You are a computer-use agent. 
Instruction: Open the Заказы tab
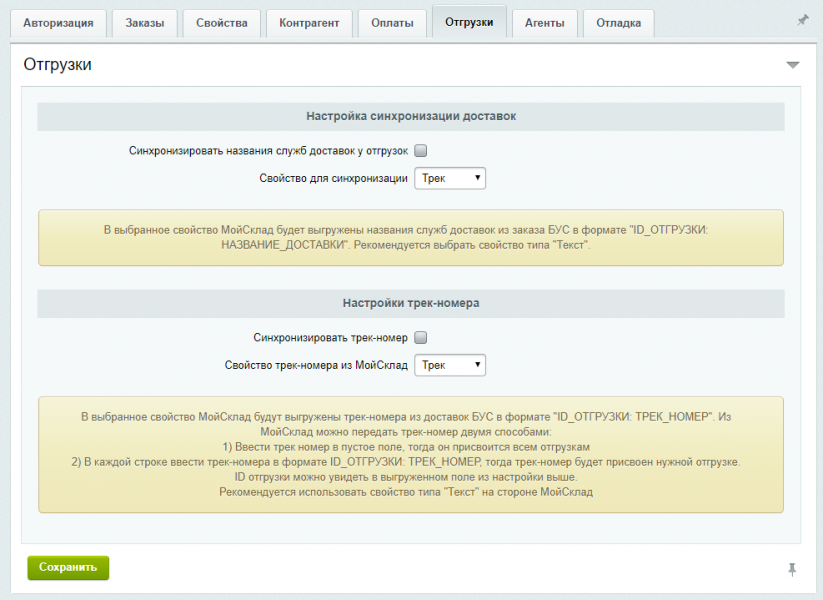pyautogui.click(x=144, y=23)
